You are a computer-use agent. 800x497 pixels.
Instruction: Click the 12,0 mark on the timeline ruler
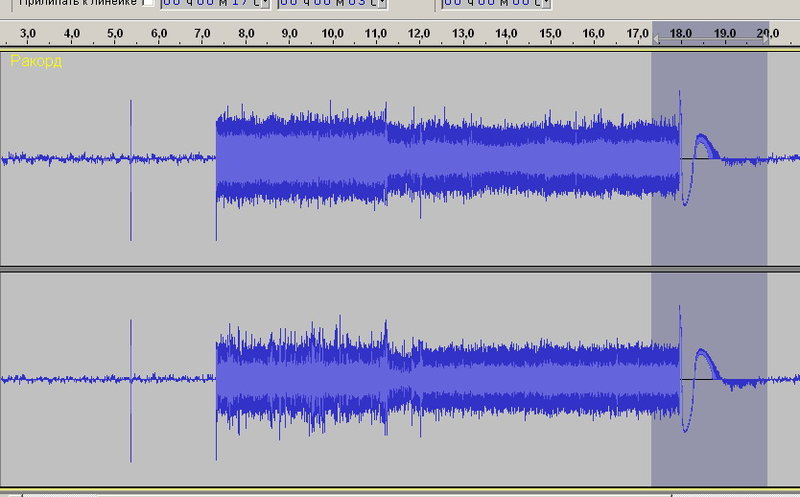click(419, 34)
